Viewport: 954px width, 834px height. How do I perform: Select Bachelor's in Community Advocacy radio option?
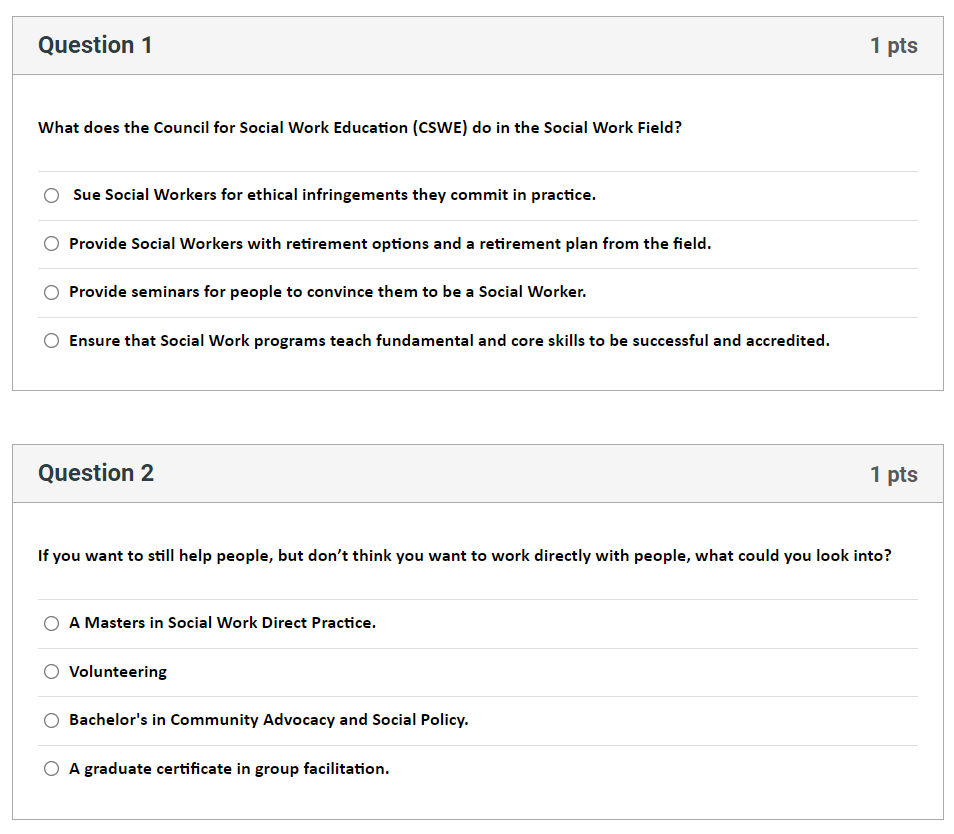(x=52, y=721)
